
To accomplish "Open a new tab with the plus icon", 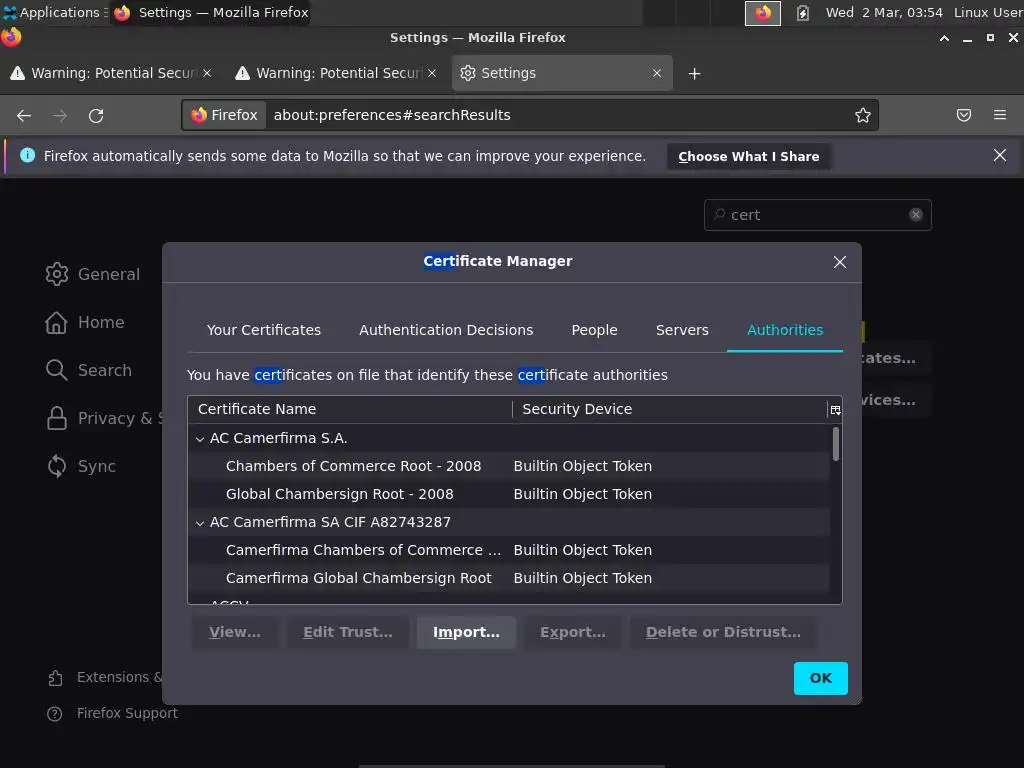I will click(694, 74).
